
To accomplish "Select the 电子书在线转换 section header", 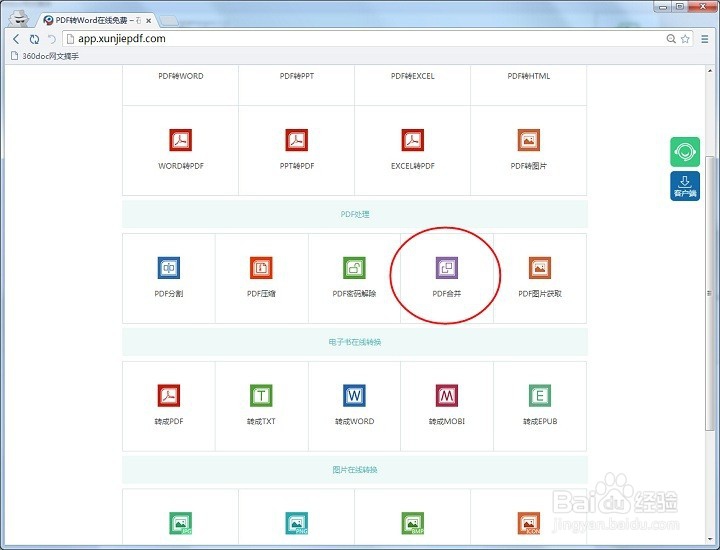I will click(354, 342).
